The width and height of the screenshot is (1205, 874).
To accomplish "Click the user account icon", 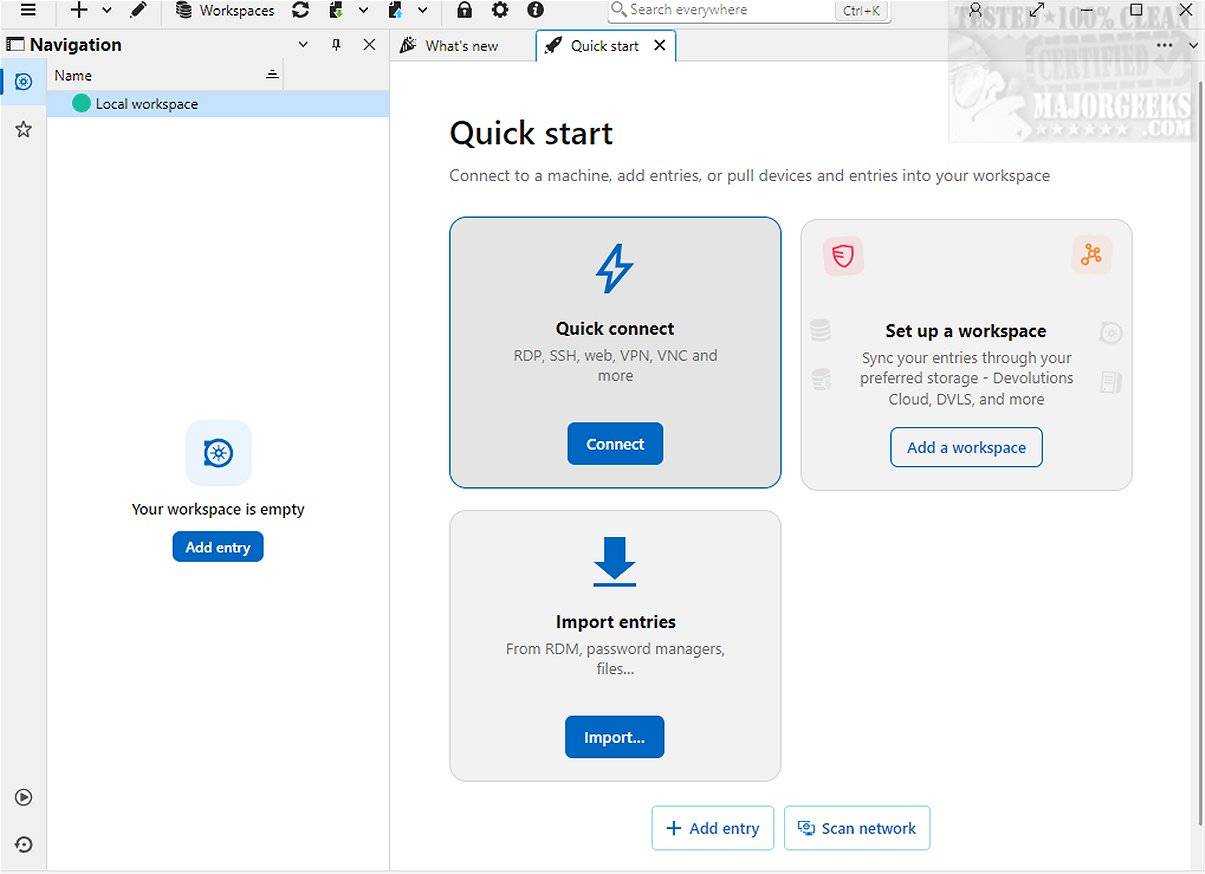I will (x=976, y=10).
